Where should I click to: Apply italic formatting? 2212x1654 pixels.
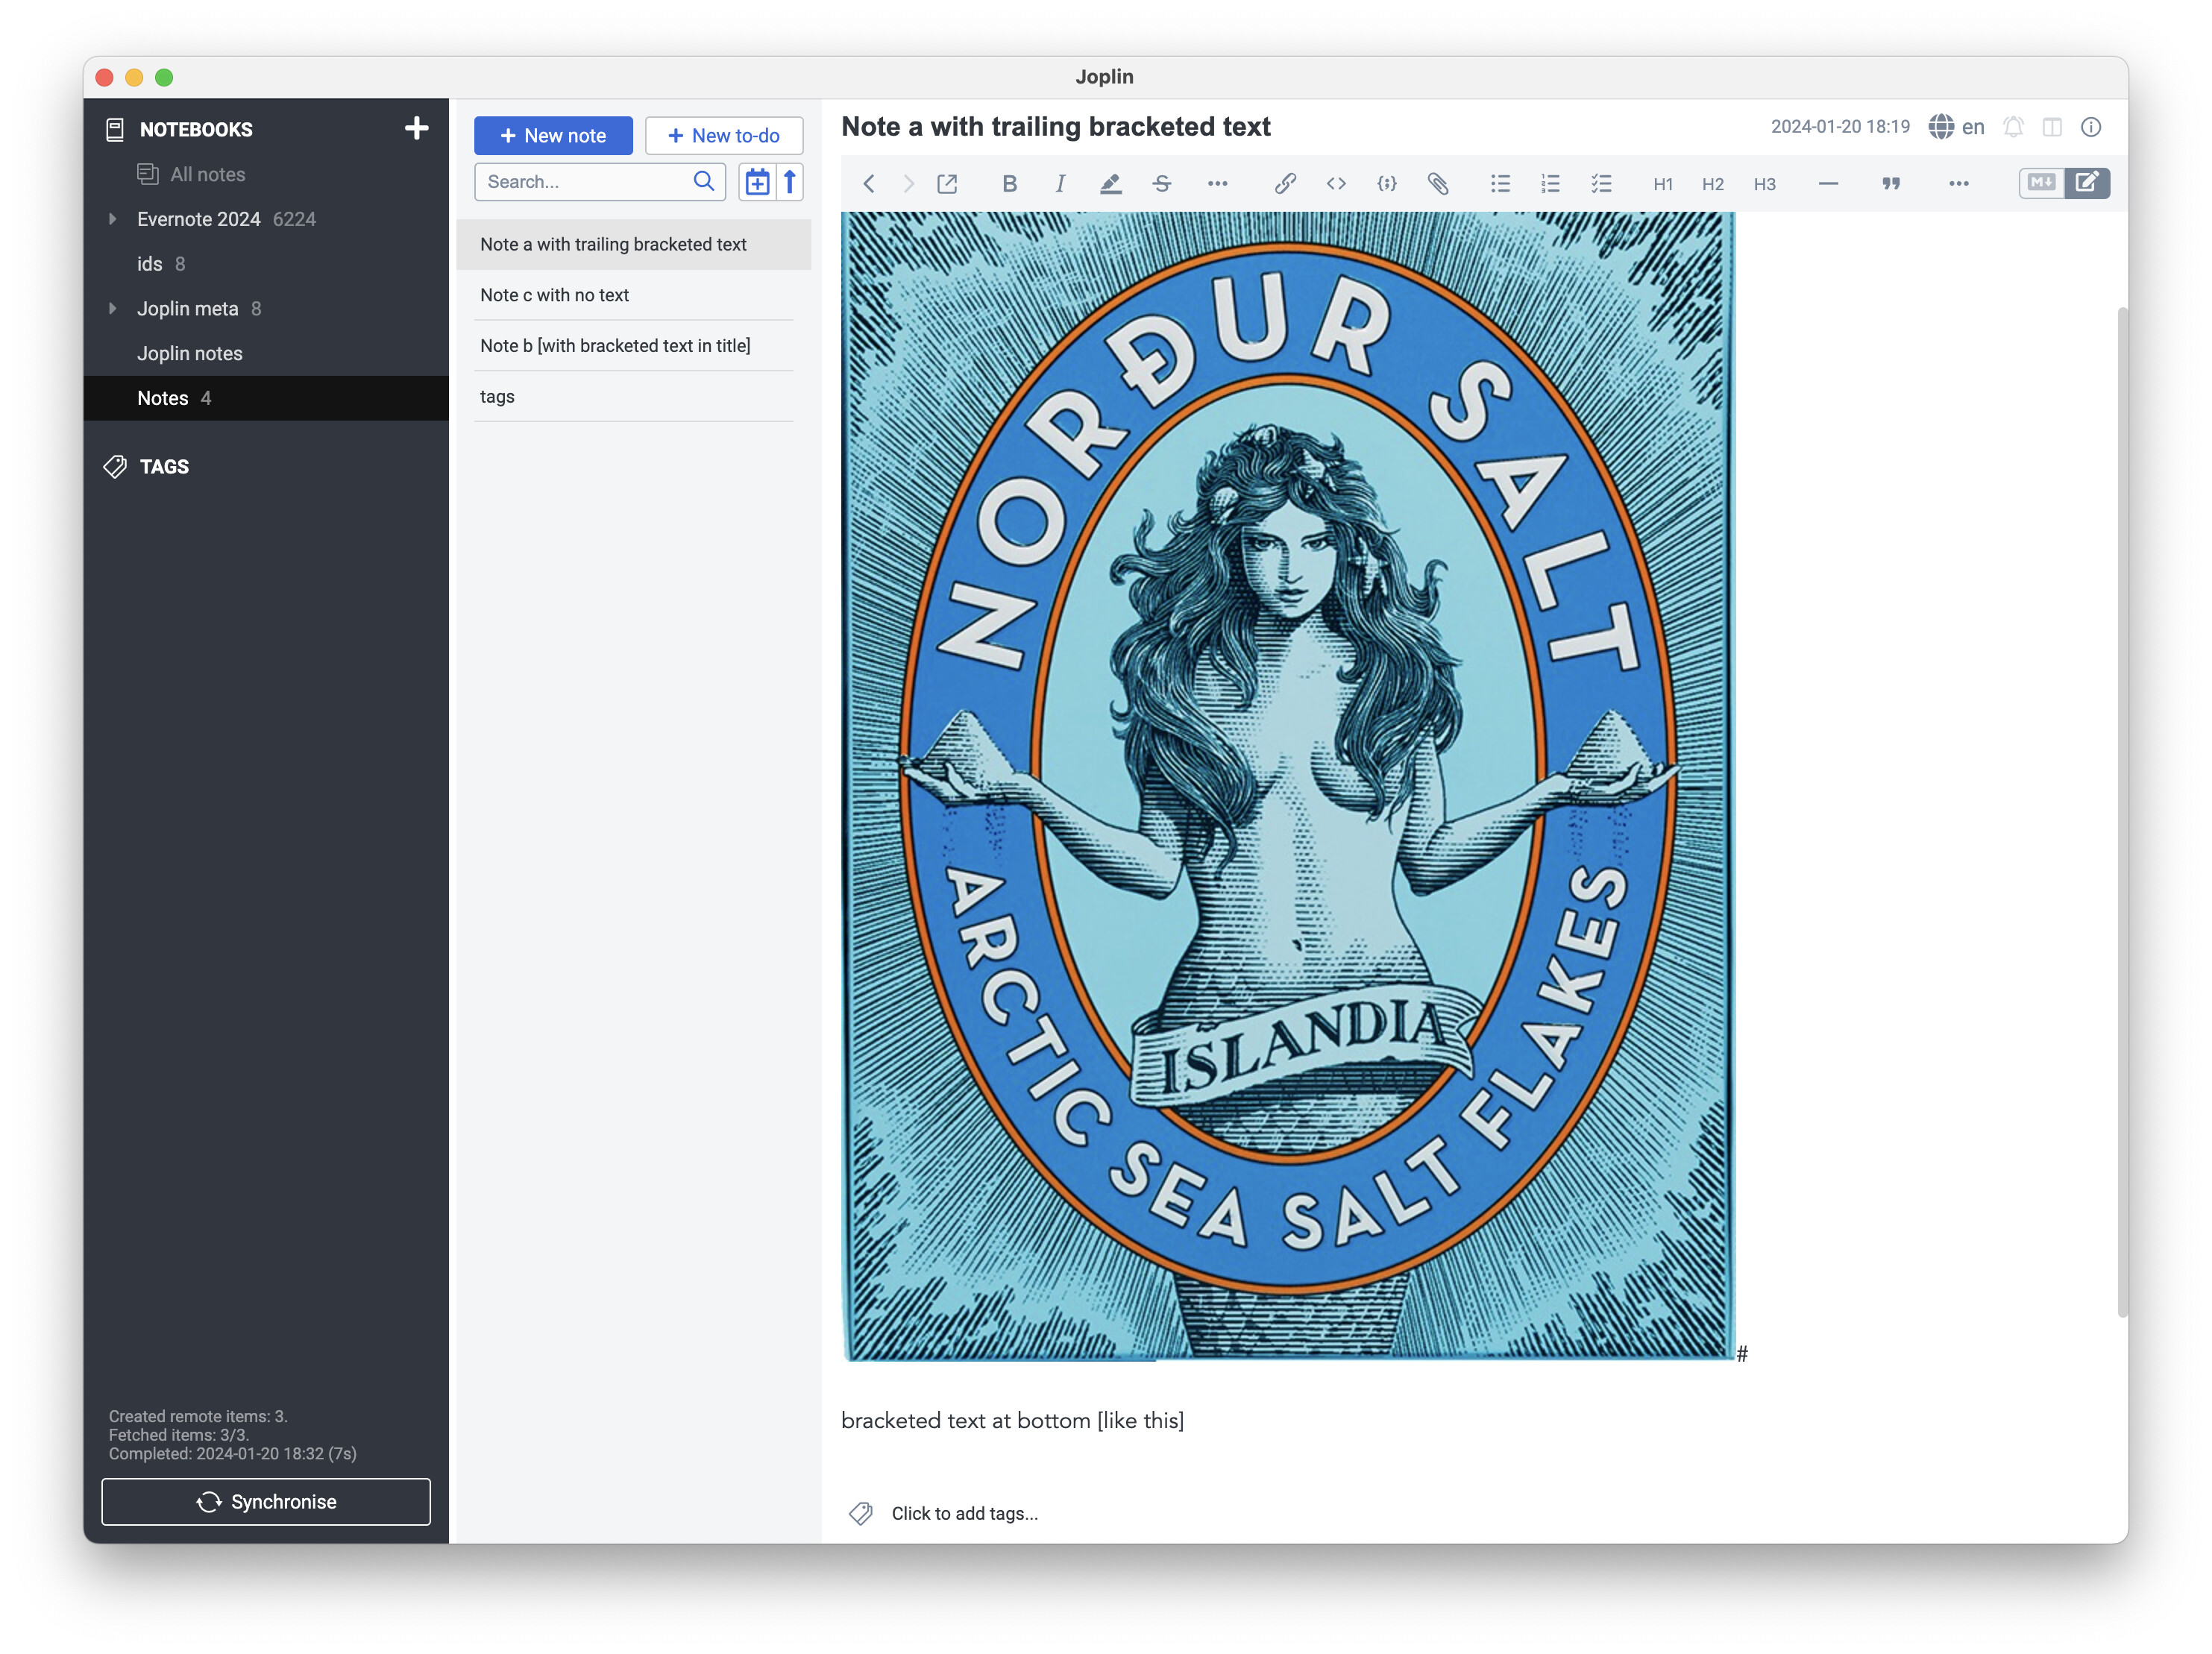[x=1060, y=184]
